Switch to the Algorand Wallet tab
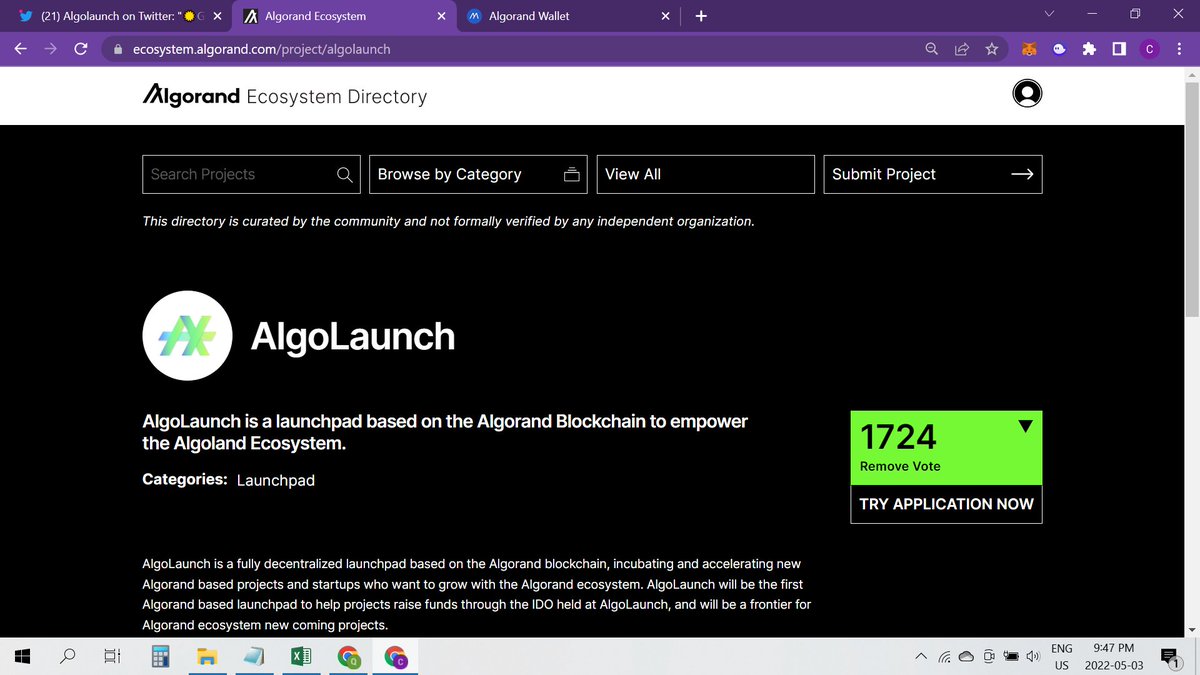1200x675 pixels. point(568,16)
